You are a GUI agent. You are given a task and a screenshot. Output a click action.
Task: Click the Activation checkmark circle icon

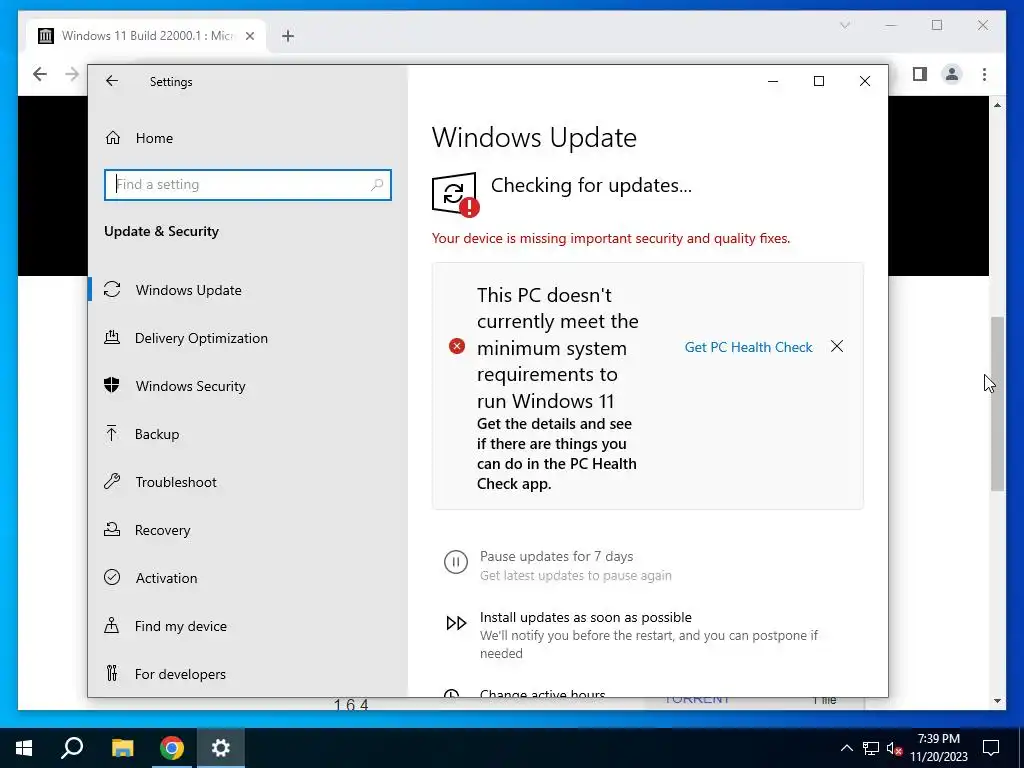tap(112, 577)
